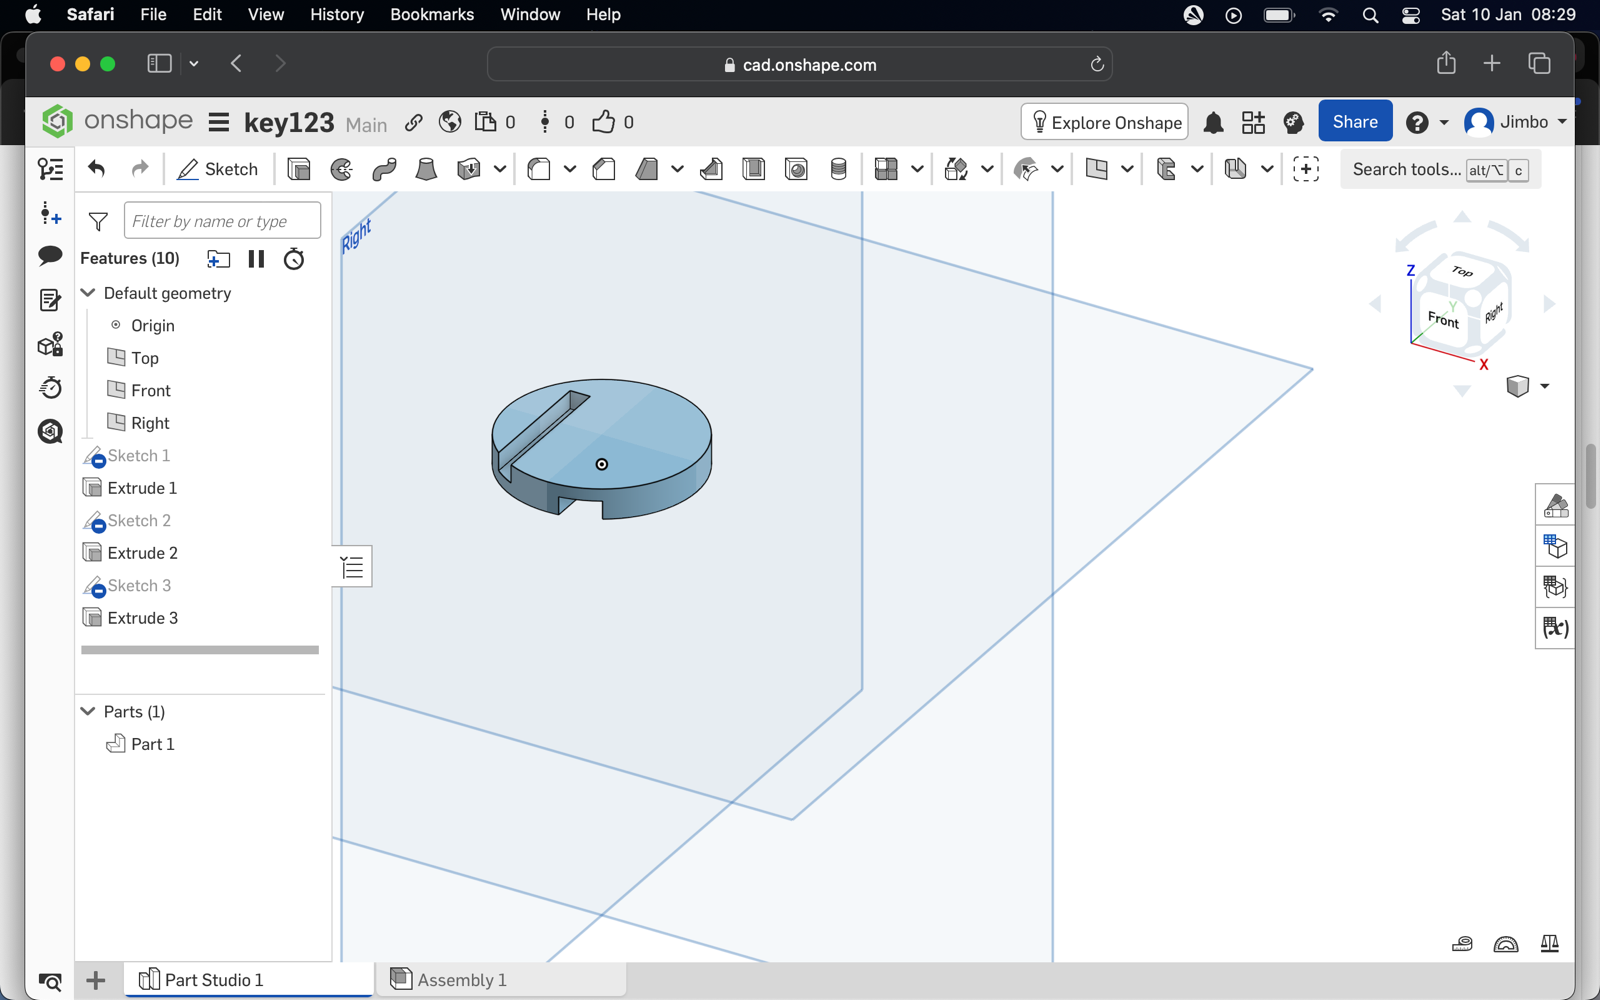Image resolution: width=1600 pixels, height=1000 pixels.
Task: Select the Revolve tool
Action: coord(342,169)
